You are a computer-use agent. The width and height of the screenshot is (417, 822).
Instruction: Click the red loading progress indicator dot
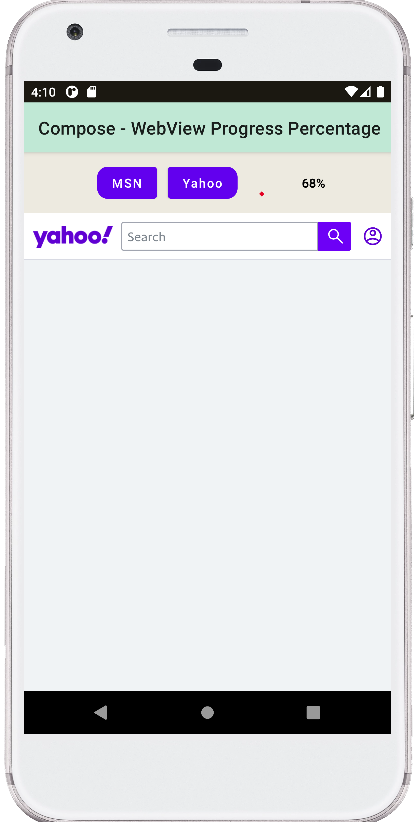point(262,194)
